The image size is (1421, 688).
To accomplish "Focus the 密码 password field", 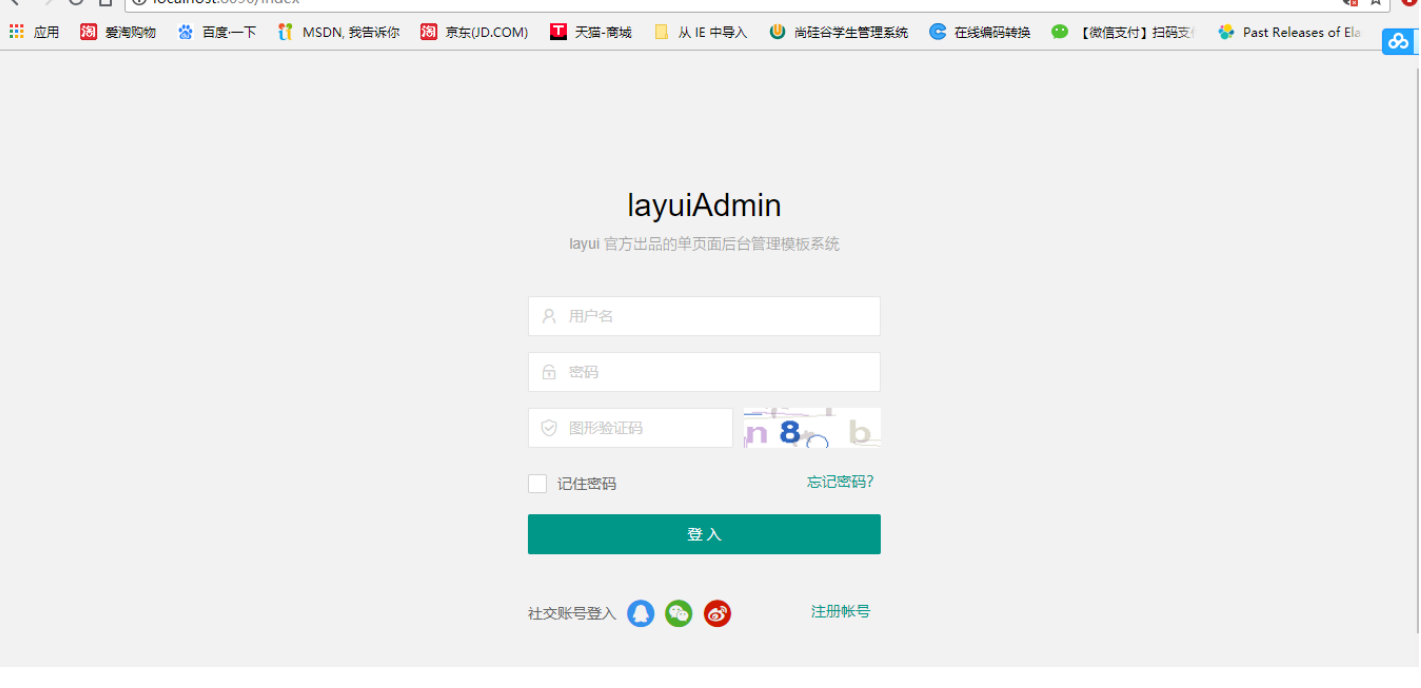I will 704,372.
